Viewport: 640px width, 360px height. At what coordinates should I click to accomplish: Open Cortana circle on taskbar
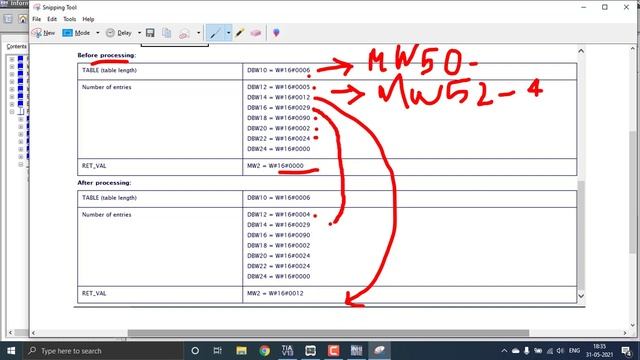[195, 351]
